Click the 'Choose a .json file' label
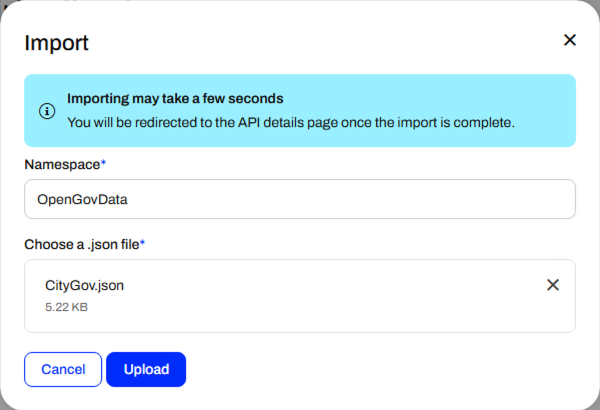600x410 pixels. [x=82, y=244]
